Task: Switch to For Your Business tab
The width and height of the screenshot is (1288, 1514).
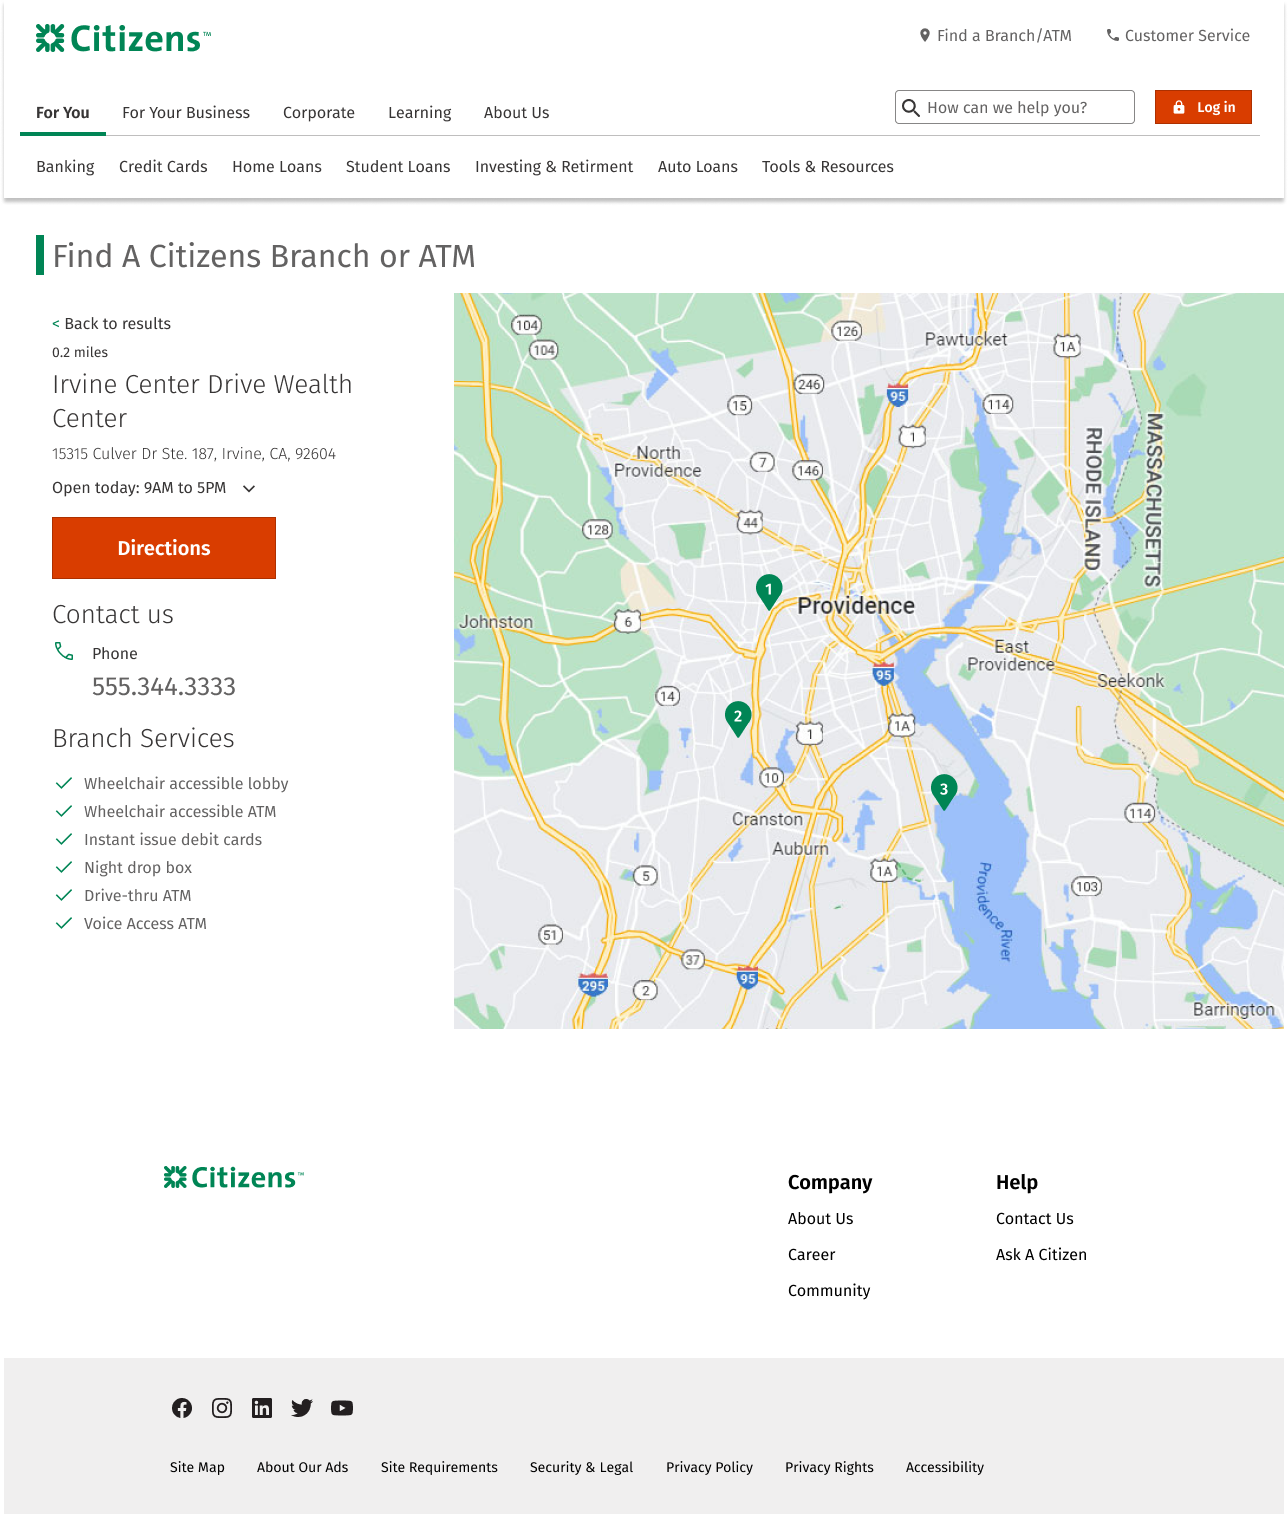Action: coord(186,113)
